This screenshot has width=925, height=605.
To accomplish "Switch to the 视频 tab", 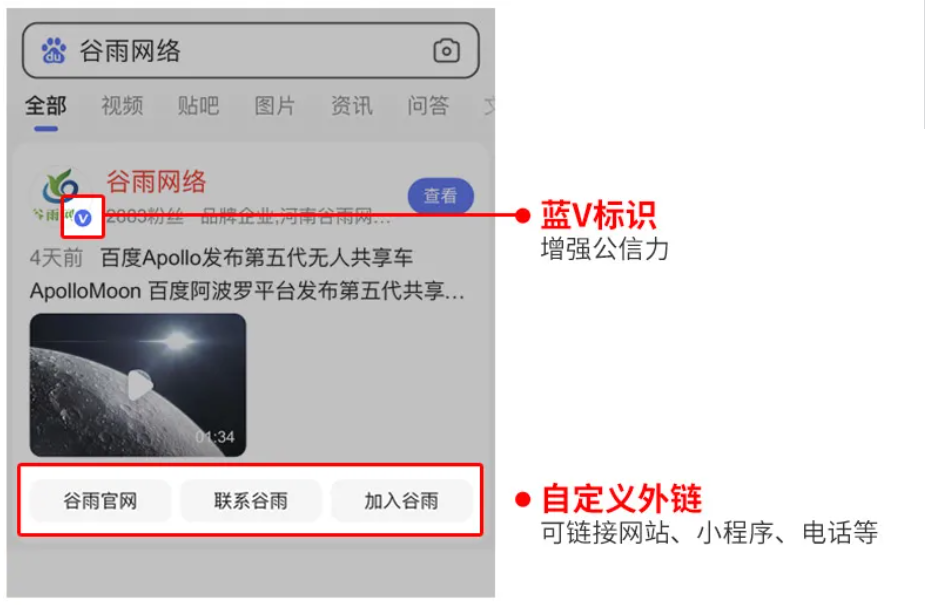I will (x=122, y=106).
